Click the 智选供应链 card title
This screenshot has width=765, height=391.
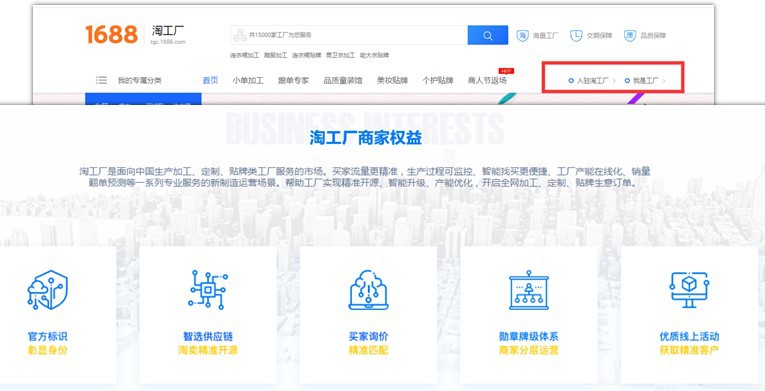pyautogui.click(x=208, y=336)
